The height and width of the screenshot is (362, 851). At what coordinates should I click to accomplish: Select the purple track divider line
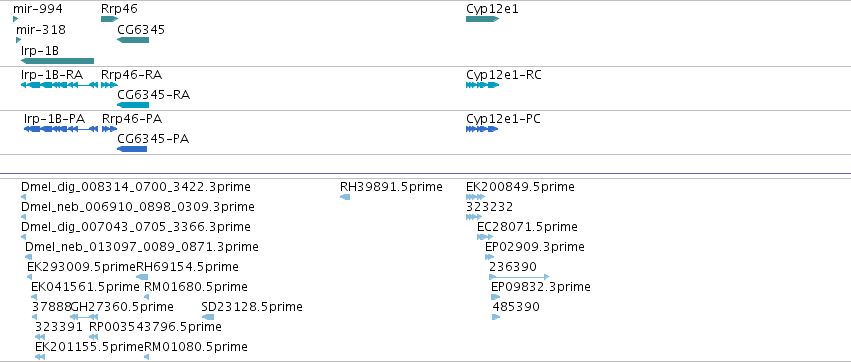pos(426,174)
